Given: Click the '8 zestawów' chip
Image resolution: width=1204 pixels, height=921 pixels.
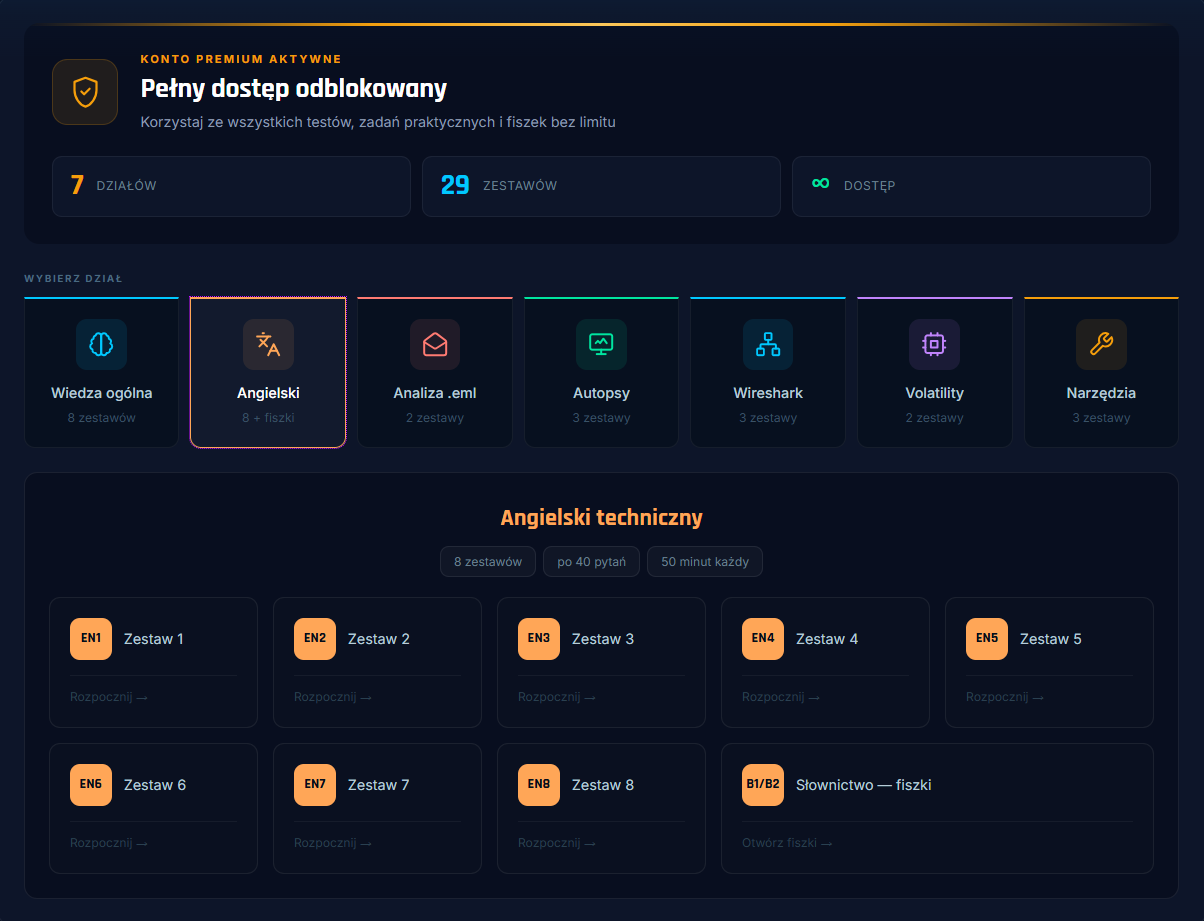Looking at the screenshot, I should [488, 562].
